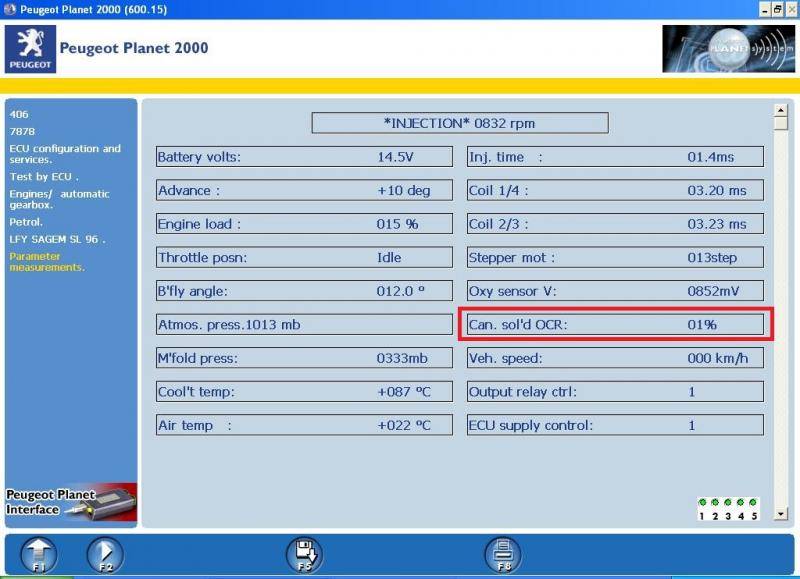Viewport: 800px width, 579px height.
Task: Click the Oxy sensor V parameter field
Action: click(615, 291)
